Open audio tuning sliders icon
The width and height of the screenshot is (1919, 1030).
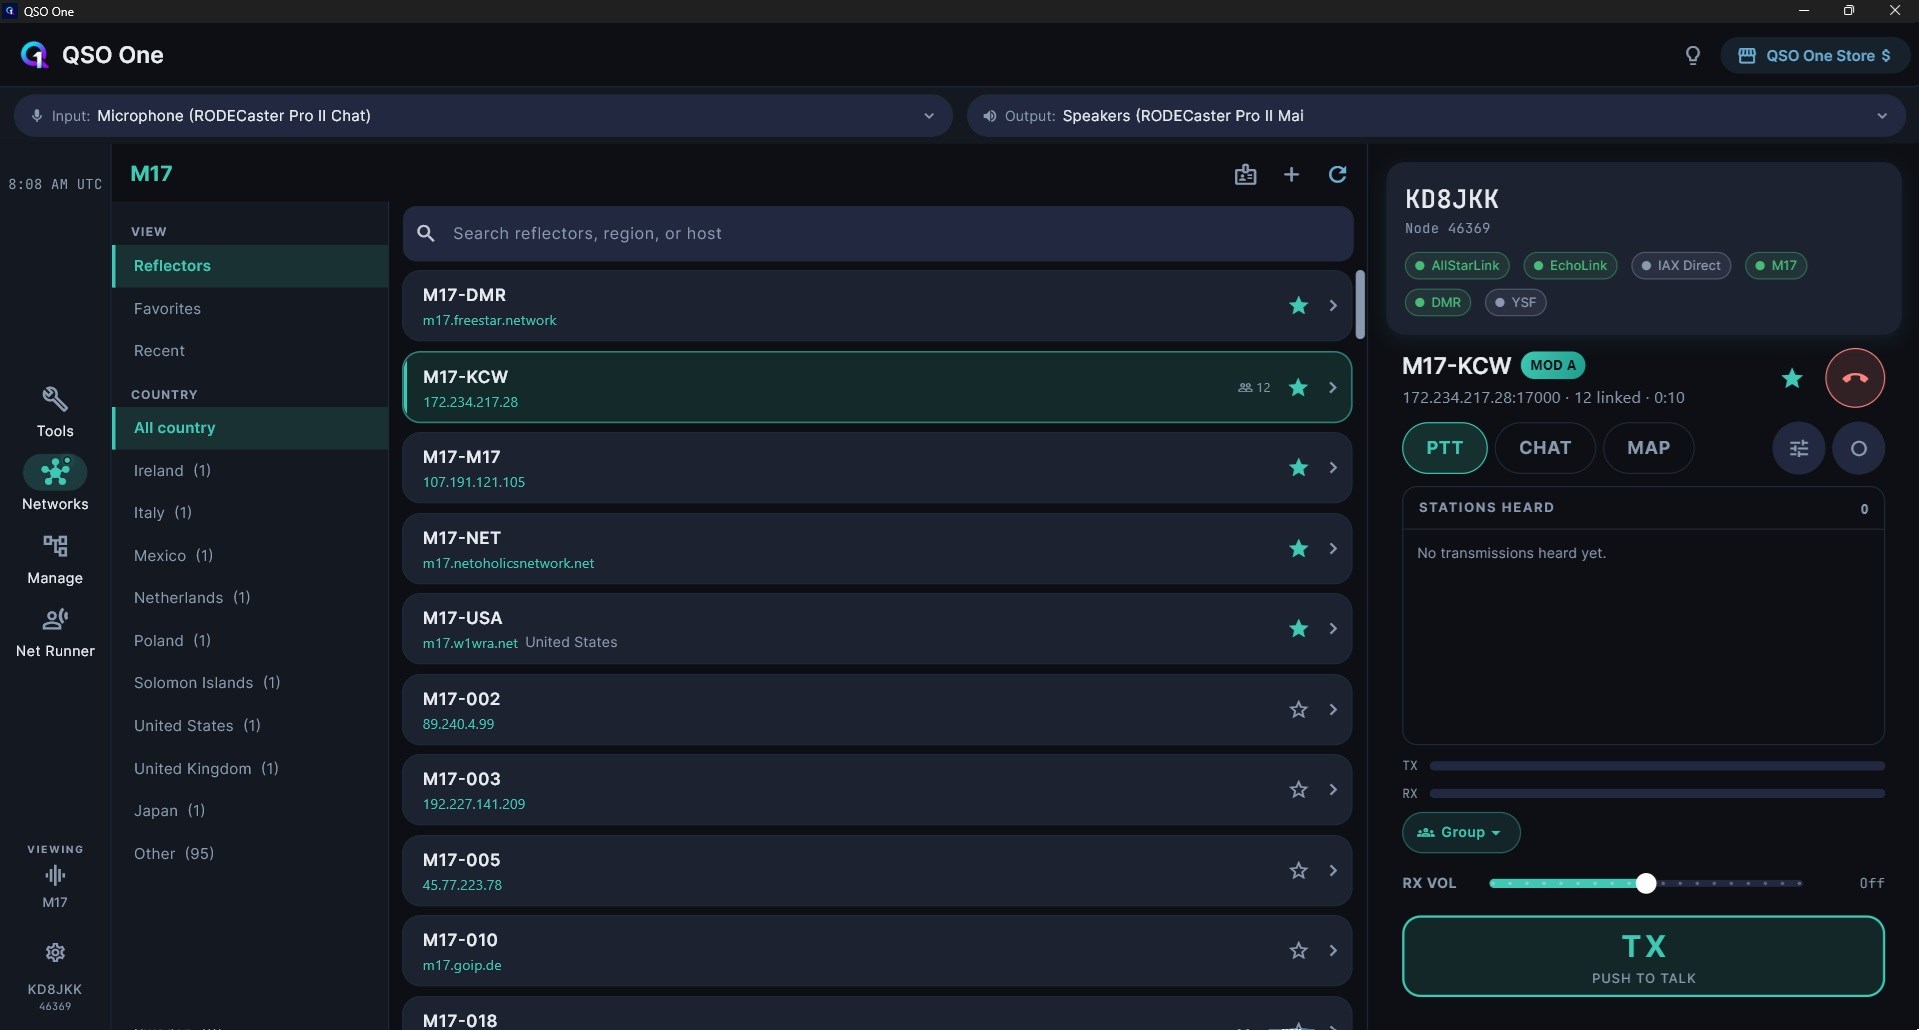(1798, 448)
